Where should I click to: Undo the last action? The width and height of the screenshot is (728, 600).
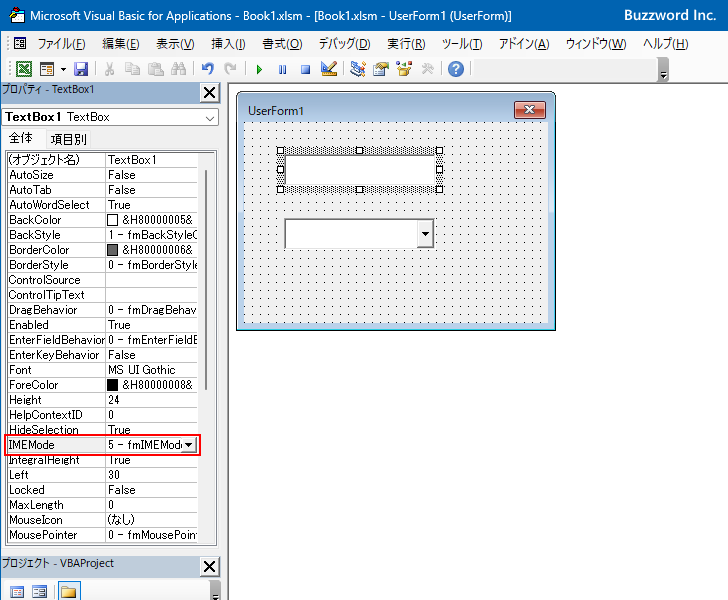click(x=208, y=69)
